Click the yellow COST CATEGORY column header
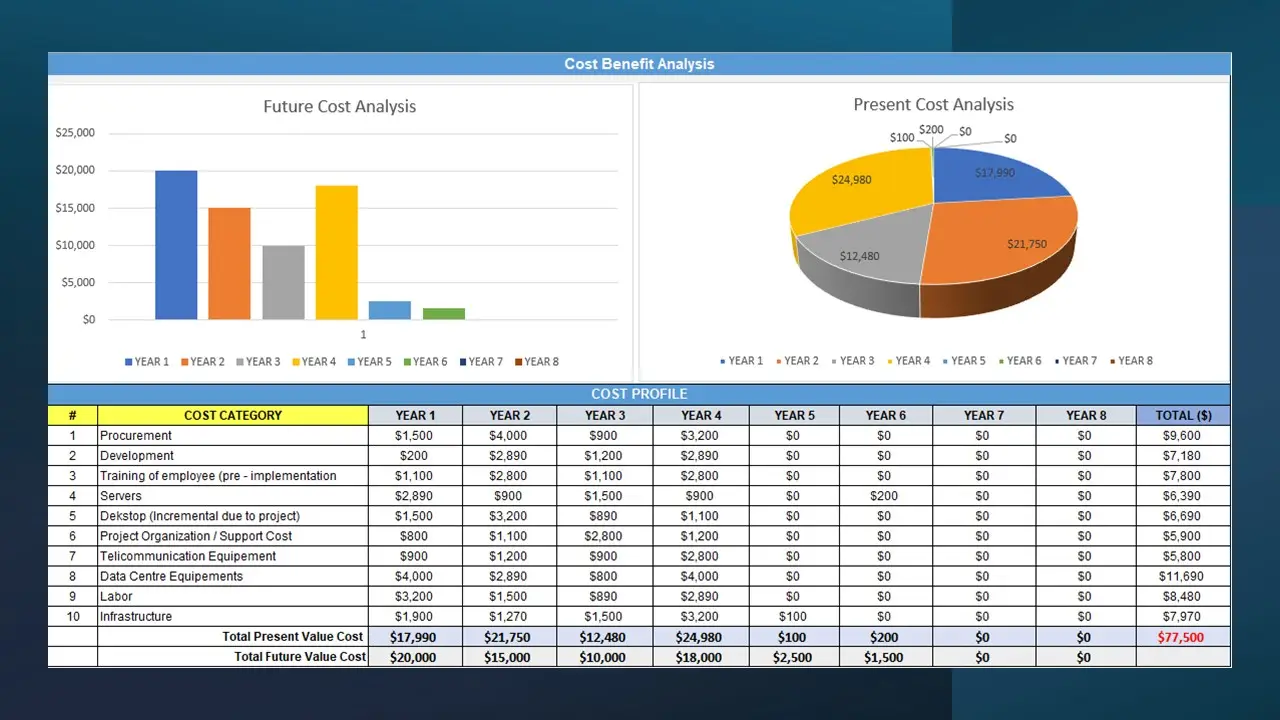Image resolution: width=1280 pixels, height=720 pixels. coord(232,415)
